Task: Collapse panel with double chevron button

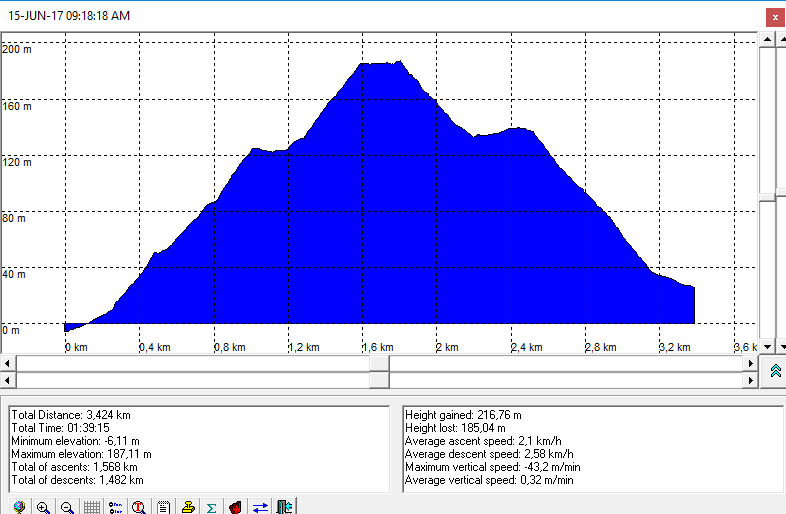Action: pyautogui.click(x=775, y=371)
